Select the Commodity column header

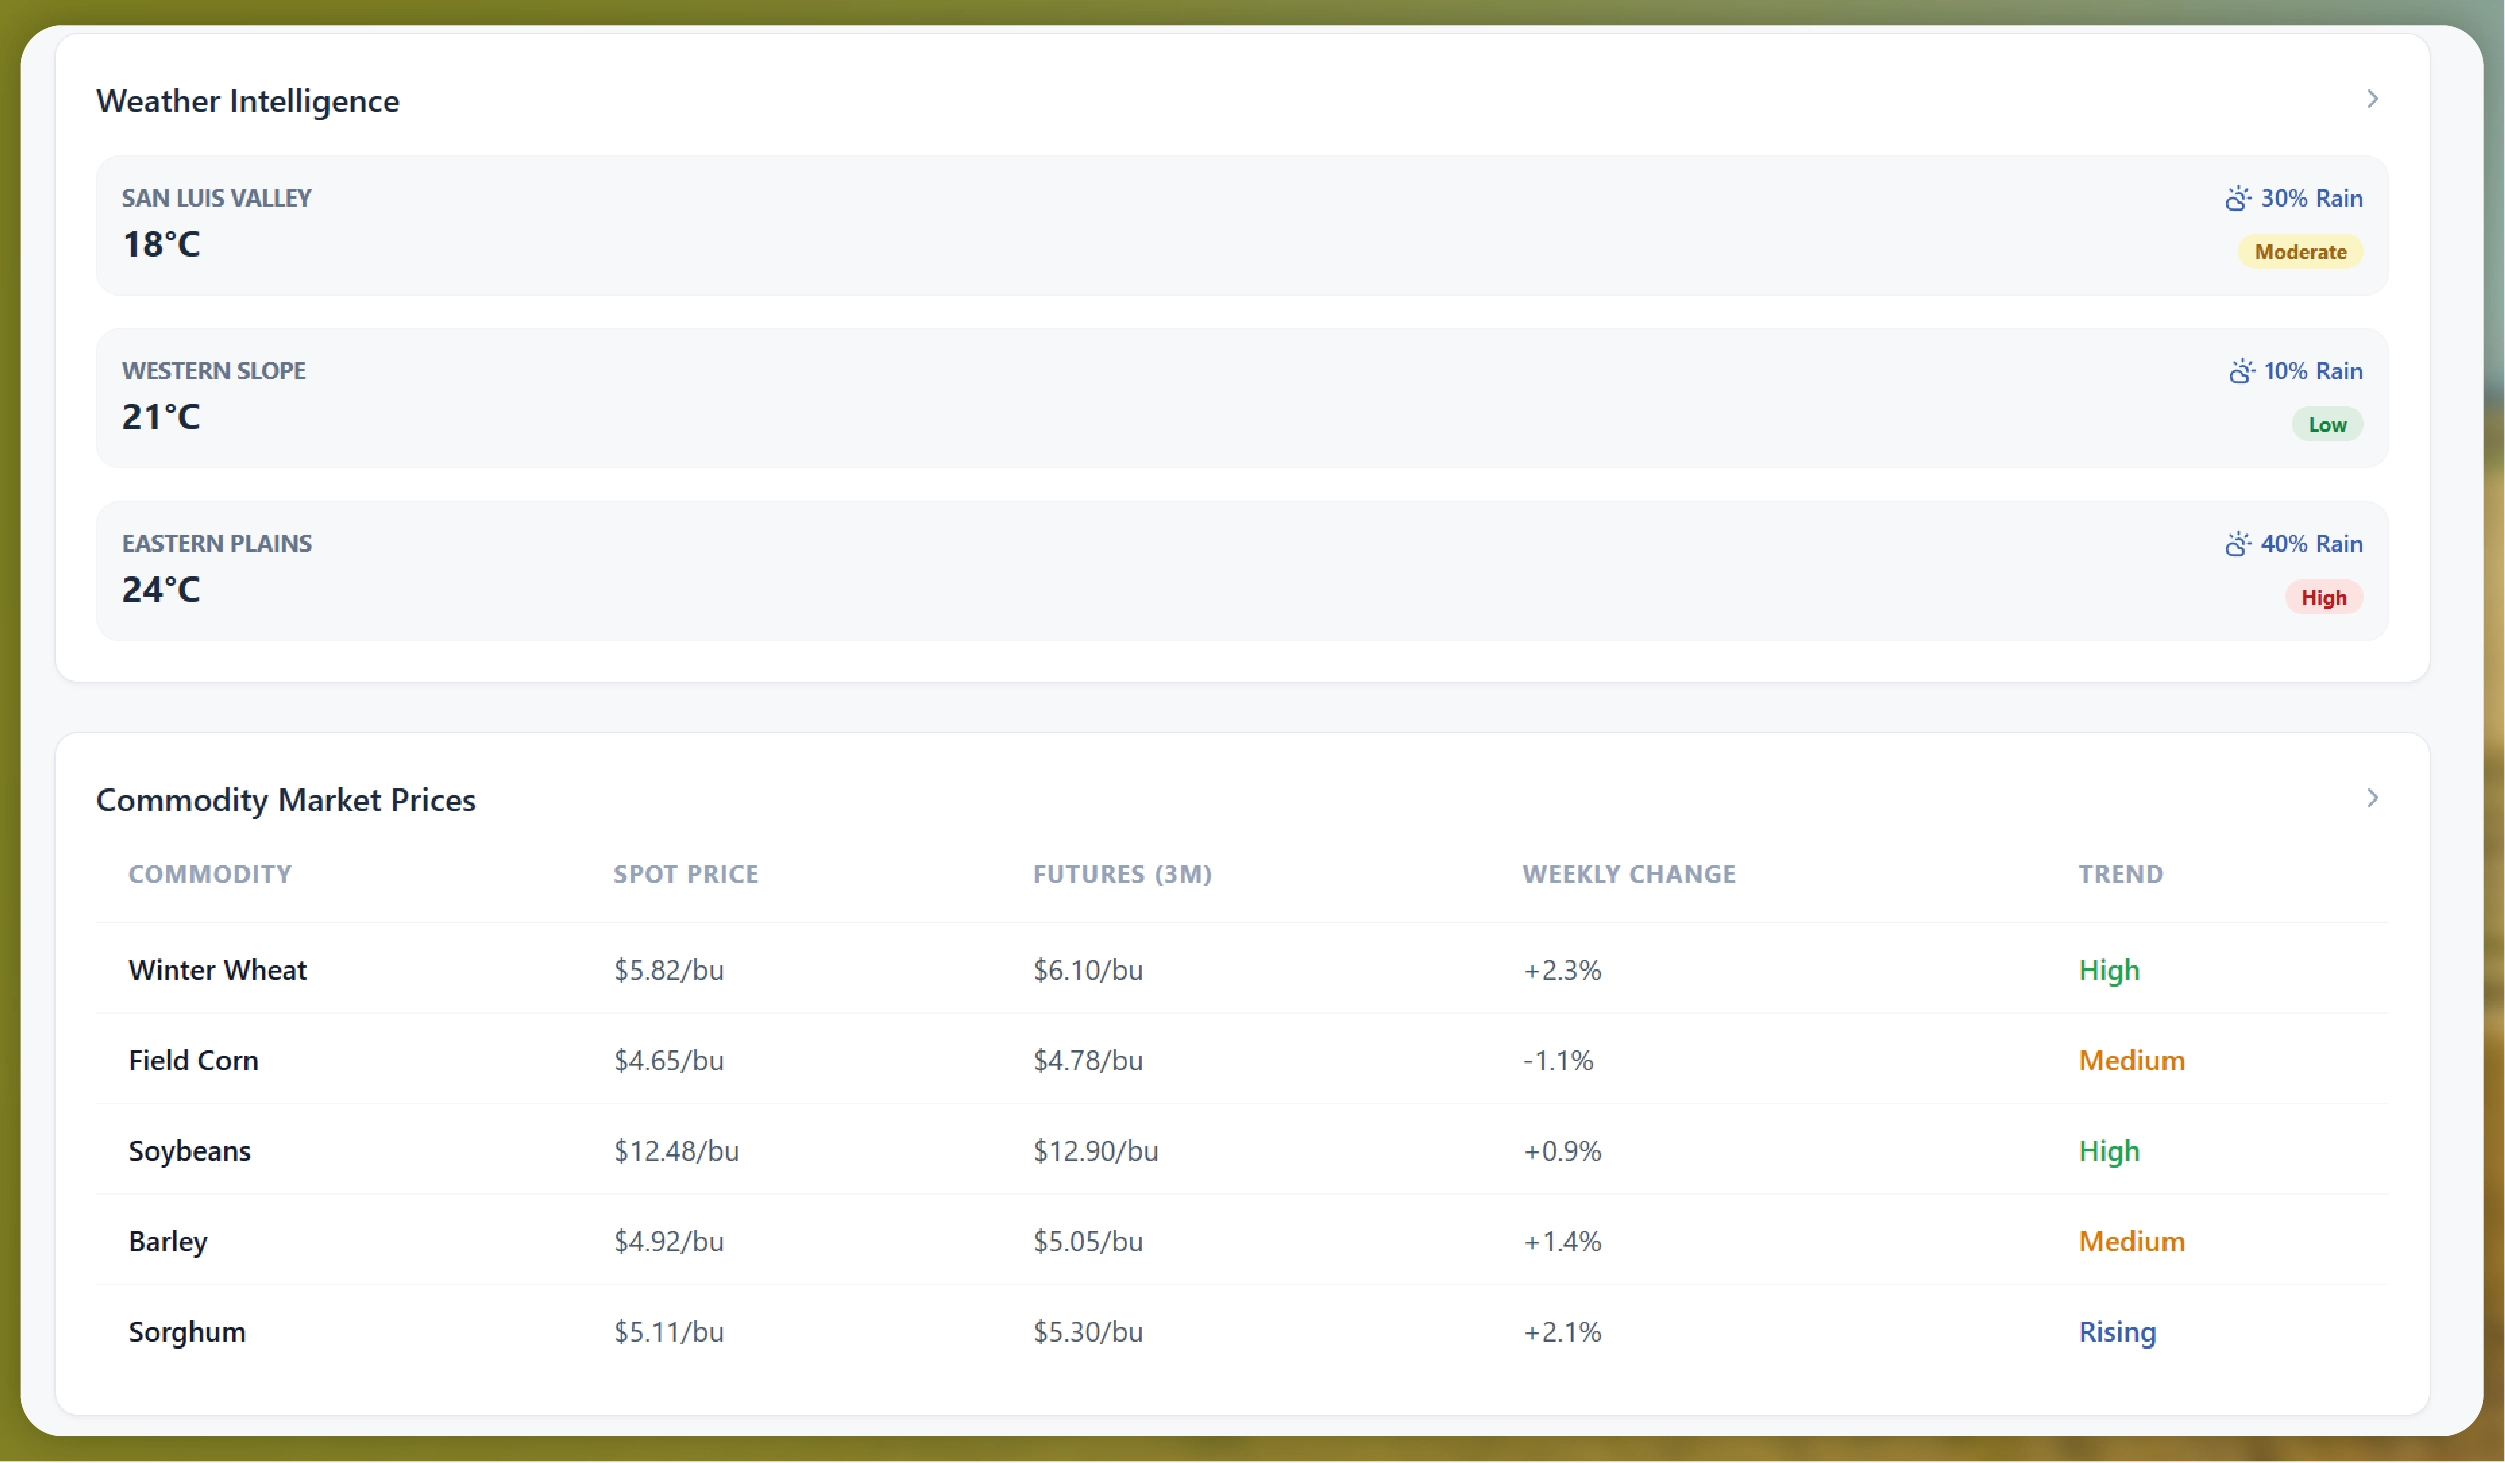click(x=210, y=873)
